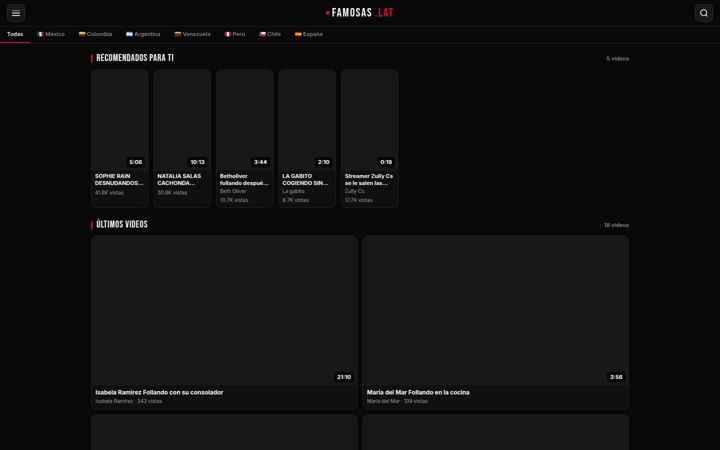
Task: Click the 10.7K vistas count
Action: [234, 200]
